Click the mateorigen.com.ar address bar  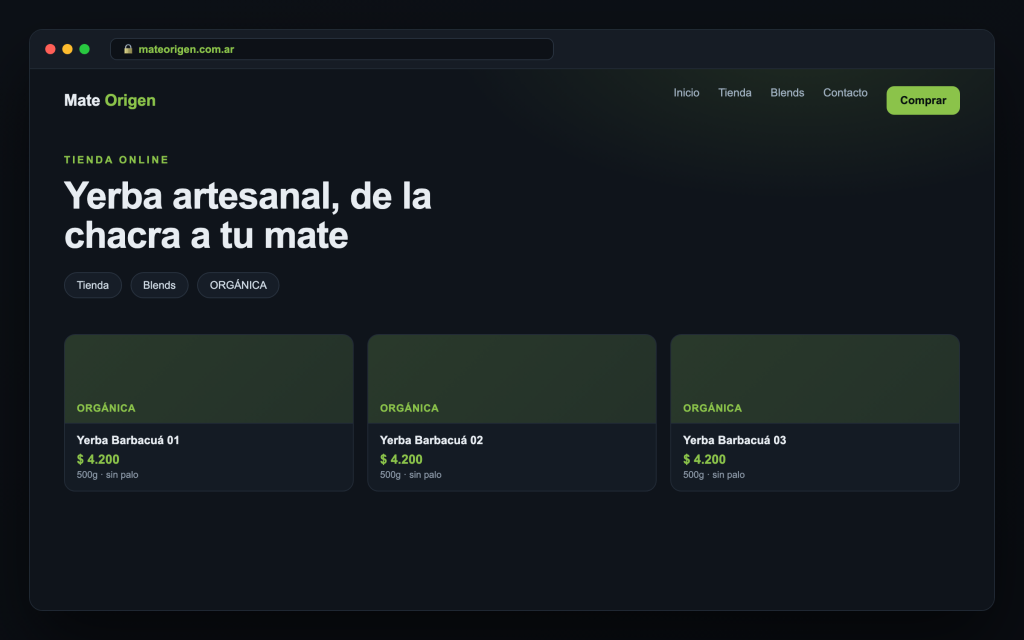pyautogui.click(x=332, y=49)
